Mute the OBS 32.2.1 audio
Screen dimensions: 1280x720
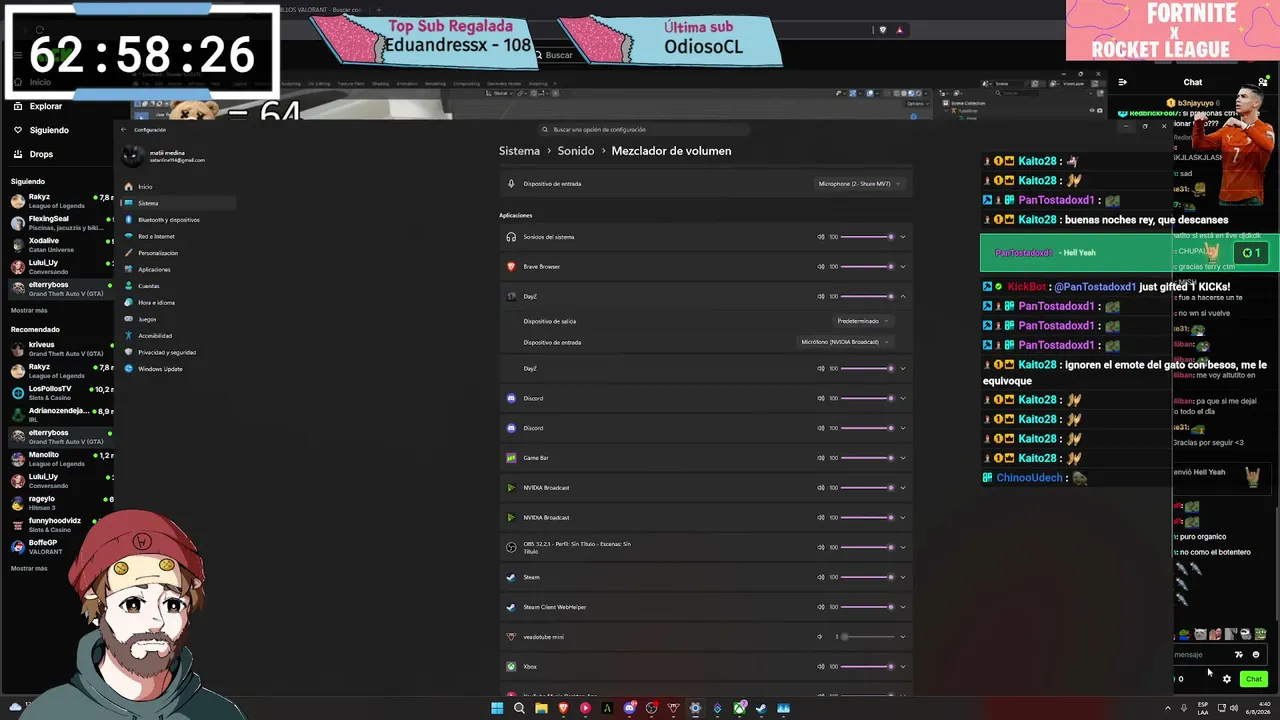[821, 547]
